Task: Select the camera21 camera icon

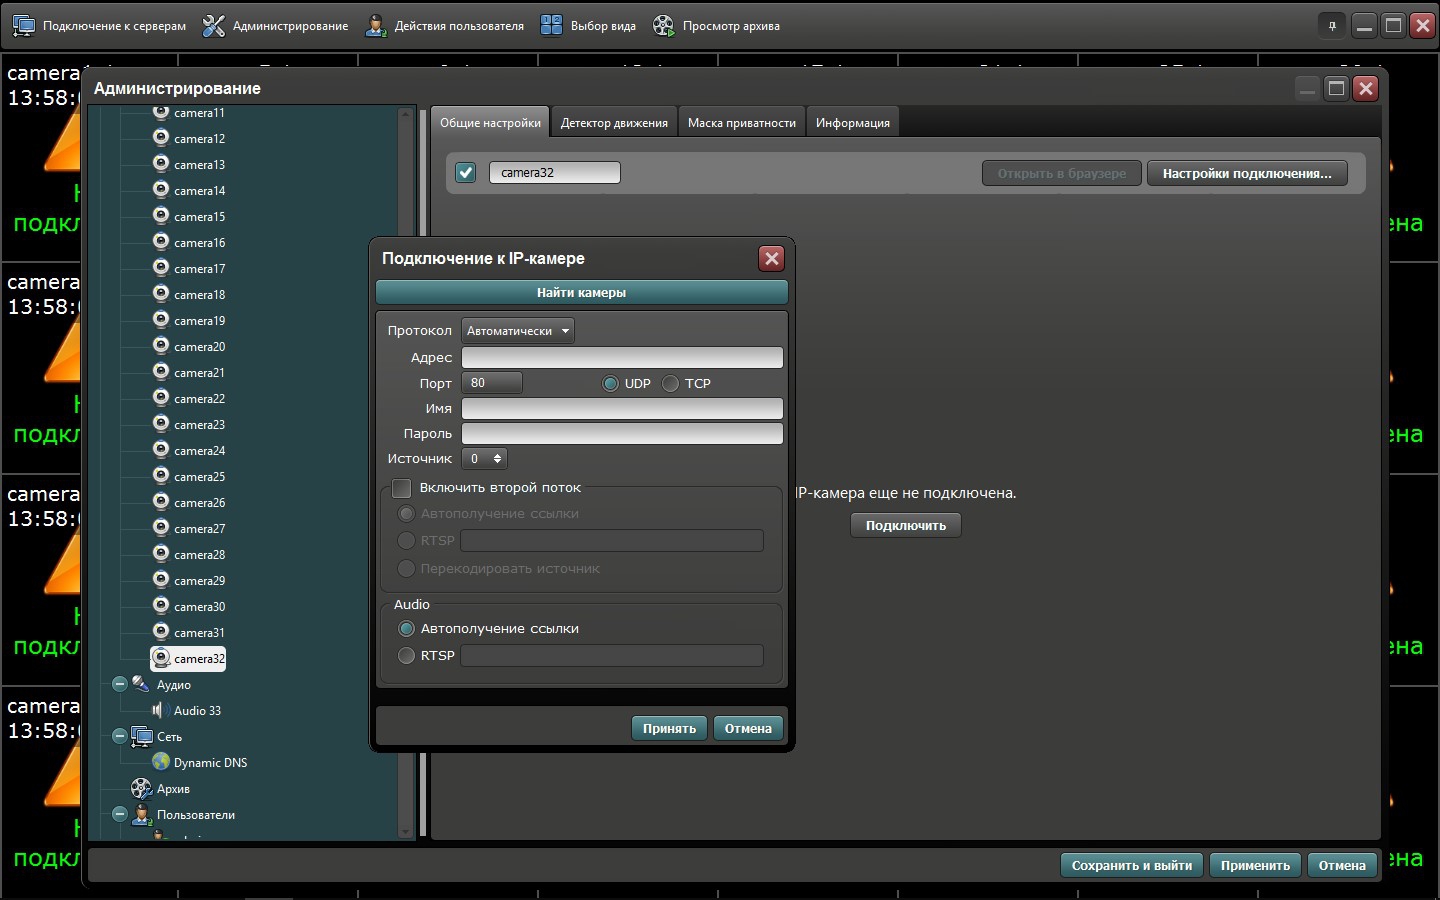Action: tap(161, 372)
